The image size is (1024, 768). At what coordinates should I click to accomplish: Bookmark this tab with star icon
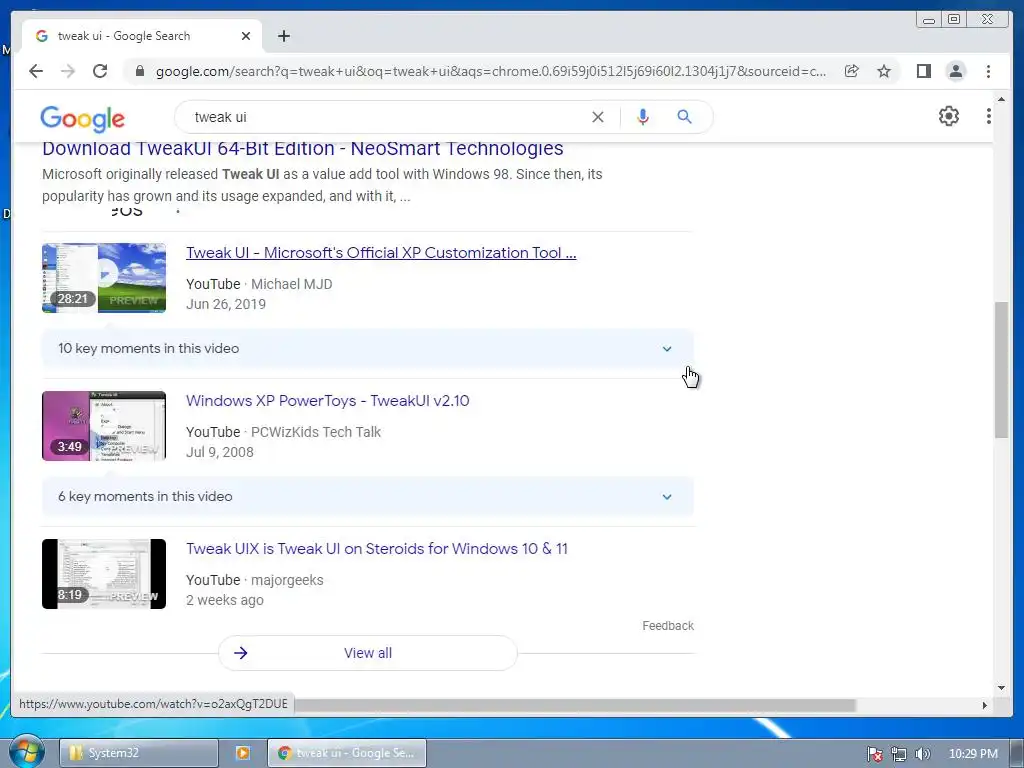pyautogui.click(x=884, y=71)
